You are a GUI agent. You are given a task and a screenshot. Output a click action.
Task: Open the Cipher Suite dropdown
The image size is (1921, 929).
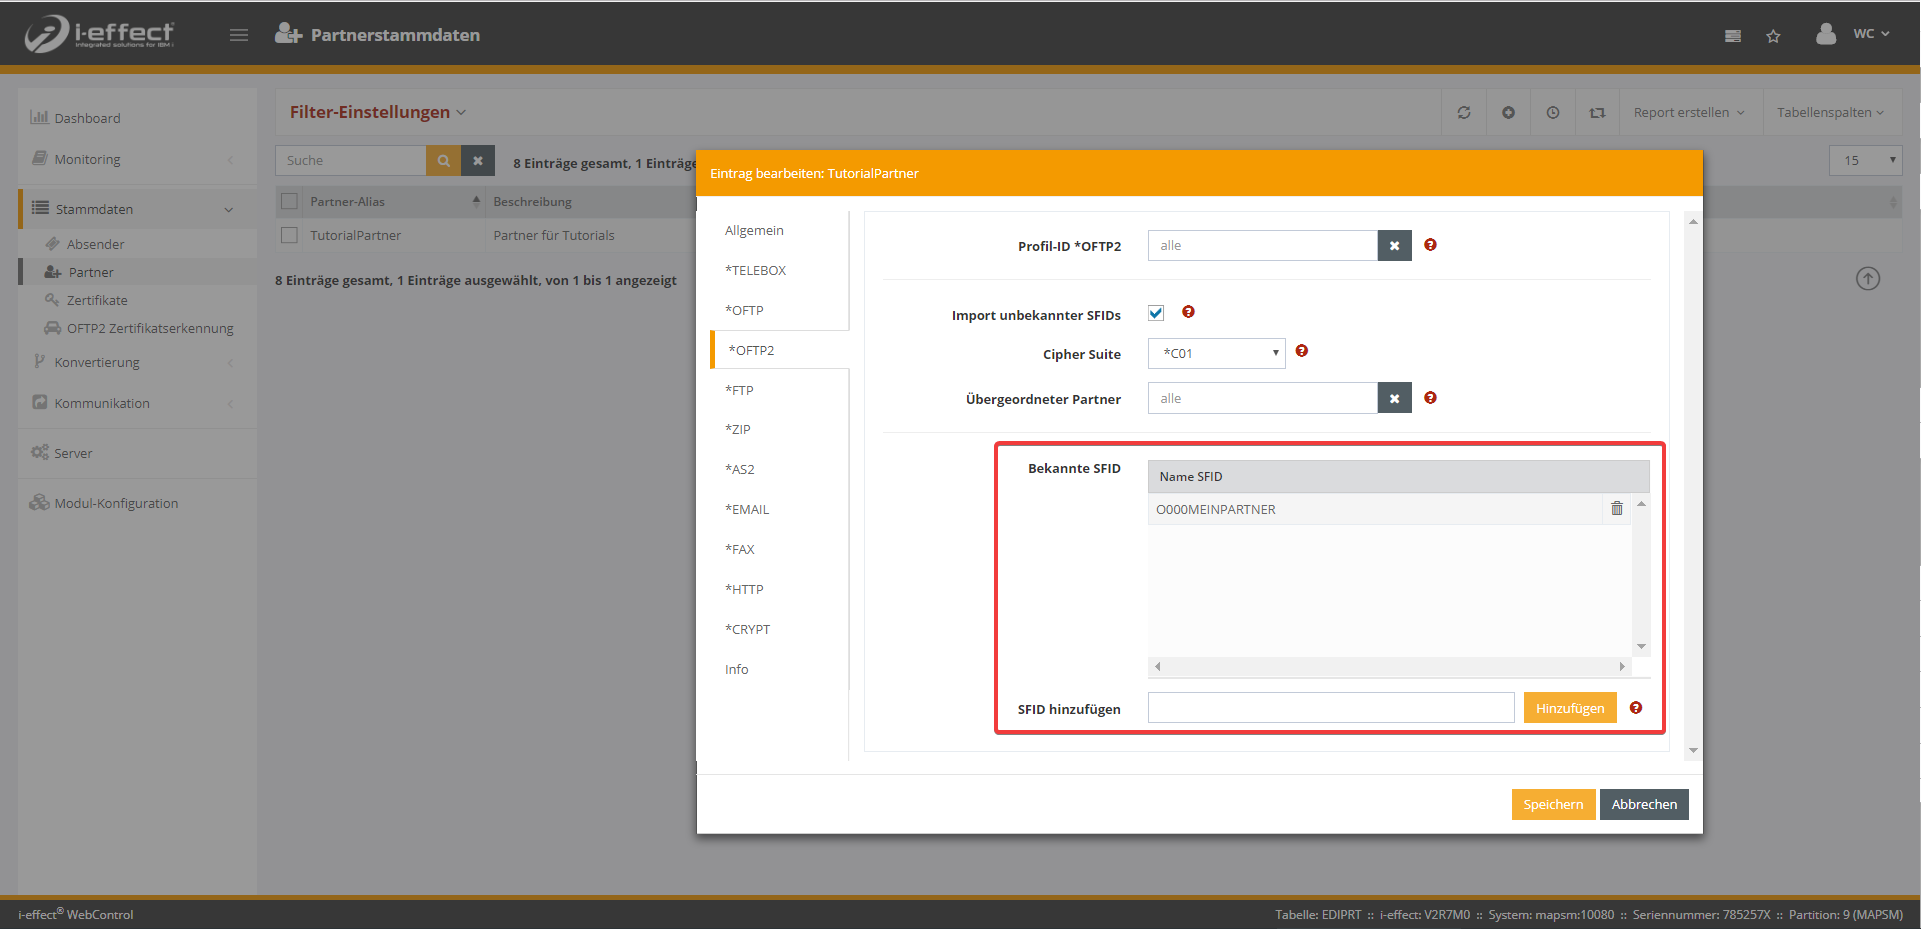(x=1216, y=353)
